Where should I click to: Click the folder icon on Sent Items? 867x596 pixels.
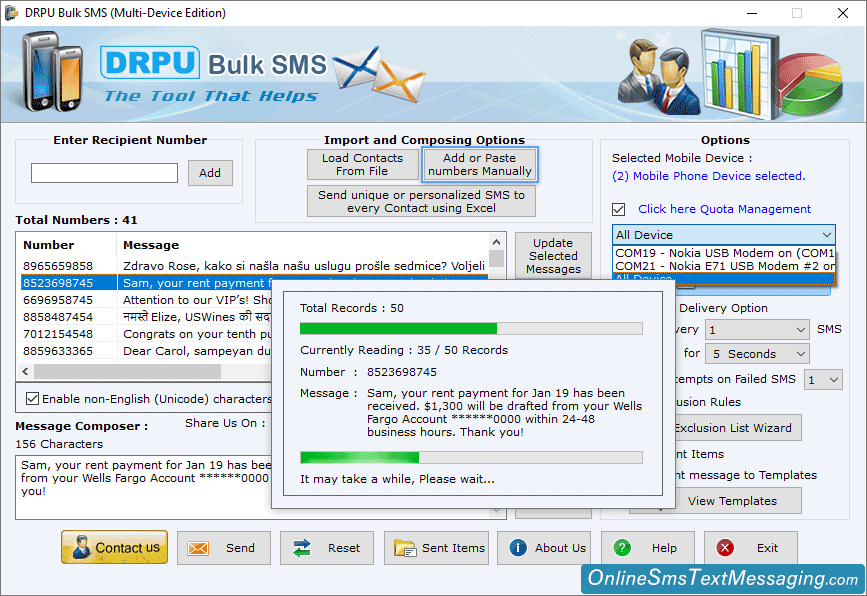[x=405, y=548]
